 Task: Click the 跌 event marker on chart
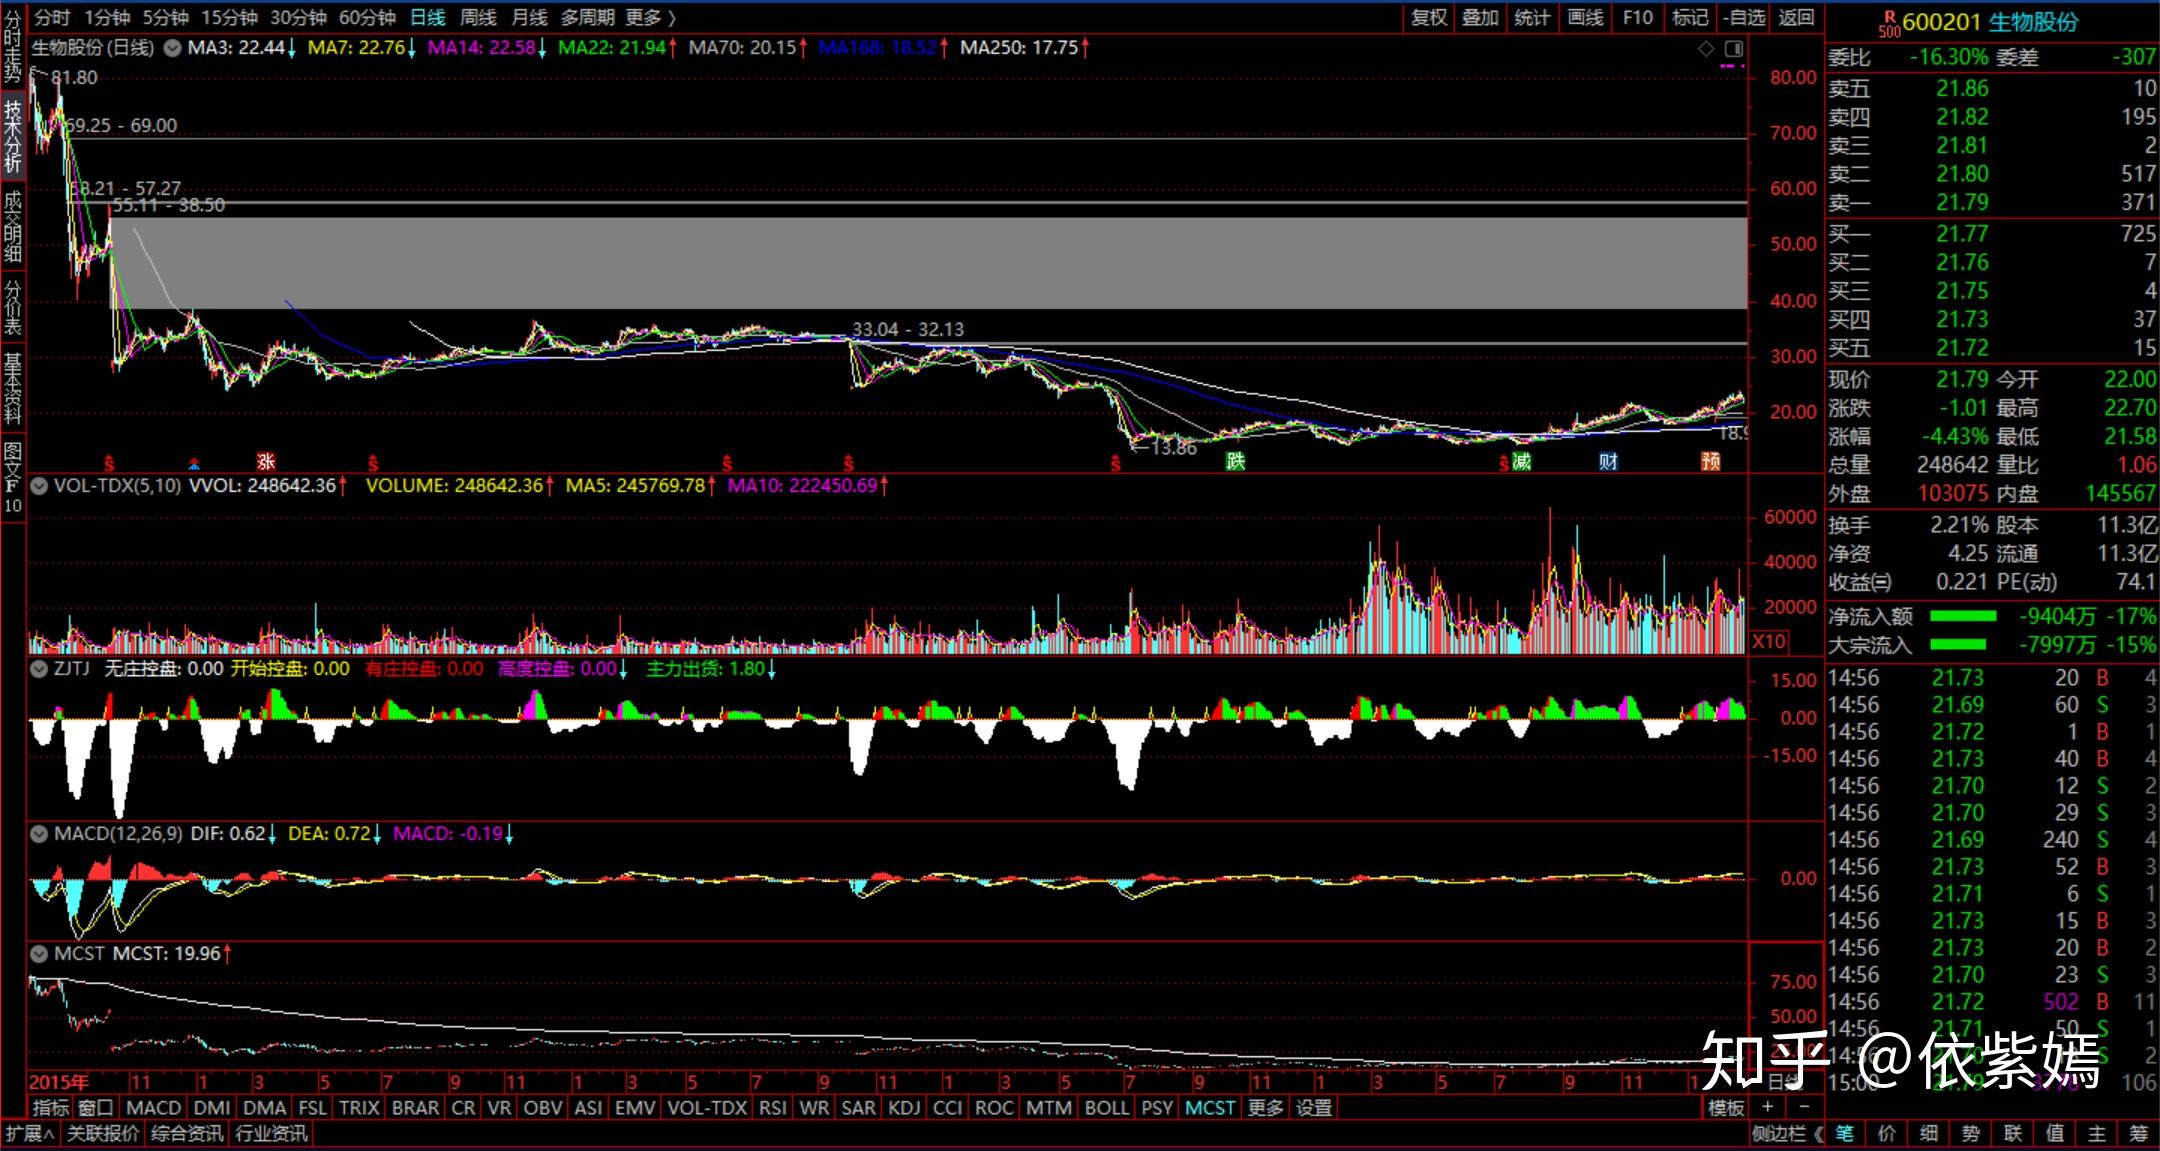(x=1236, y=461)
